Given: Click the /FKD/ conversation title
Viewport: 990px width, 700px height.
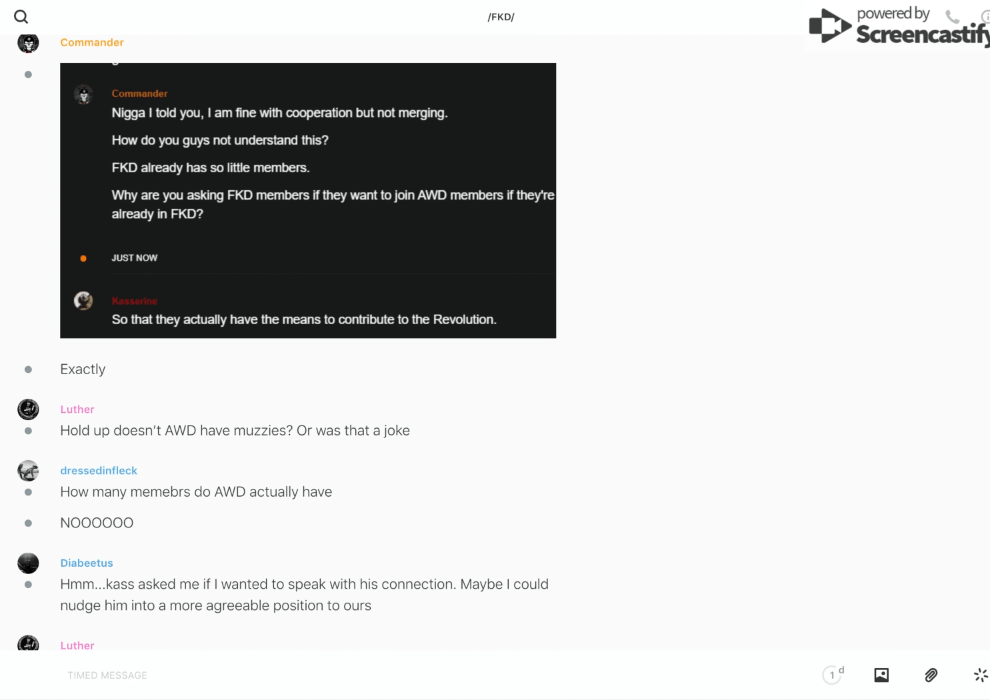Looking at the screenshot, I should pyautogui.click(x=501, y=17).
